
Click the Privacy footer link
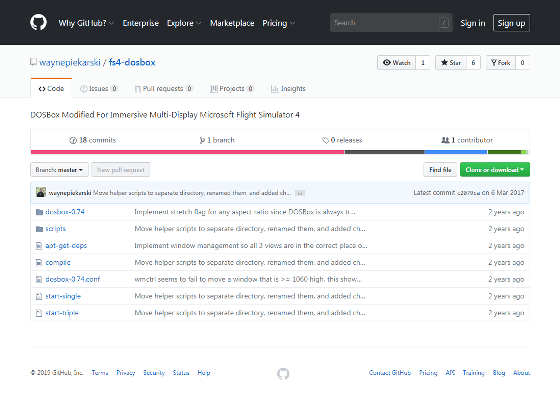coord(126,373)
